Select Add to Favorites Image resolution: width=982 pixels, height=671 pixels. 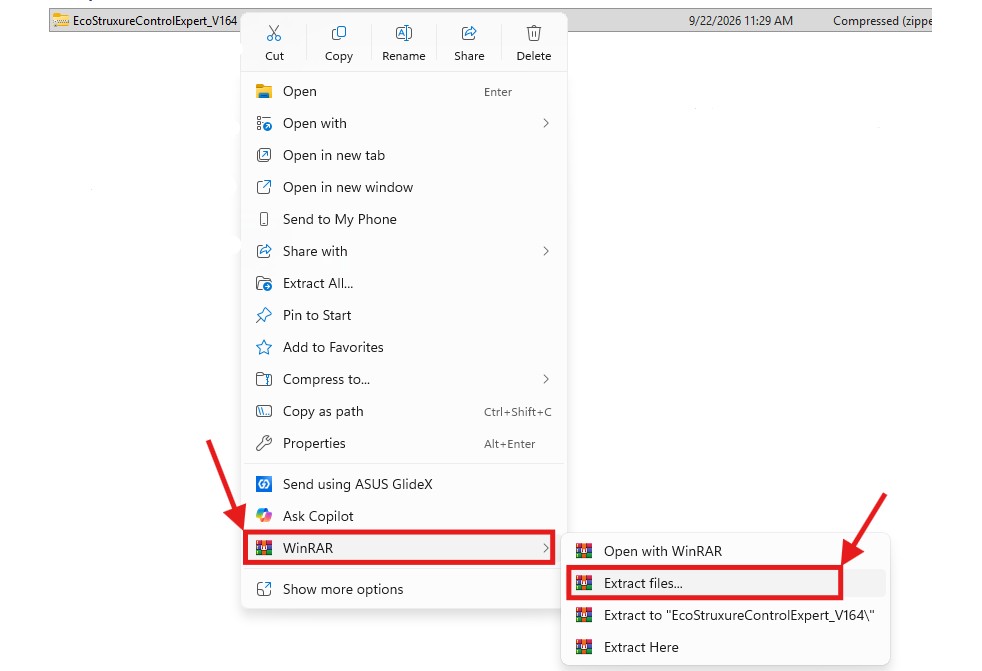(404, 347)
